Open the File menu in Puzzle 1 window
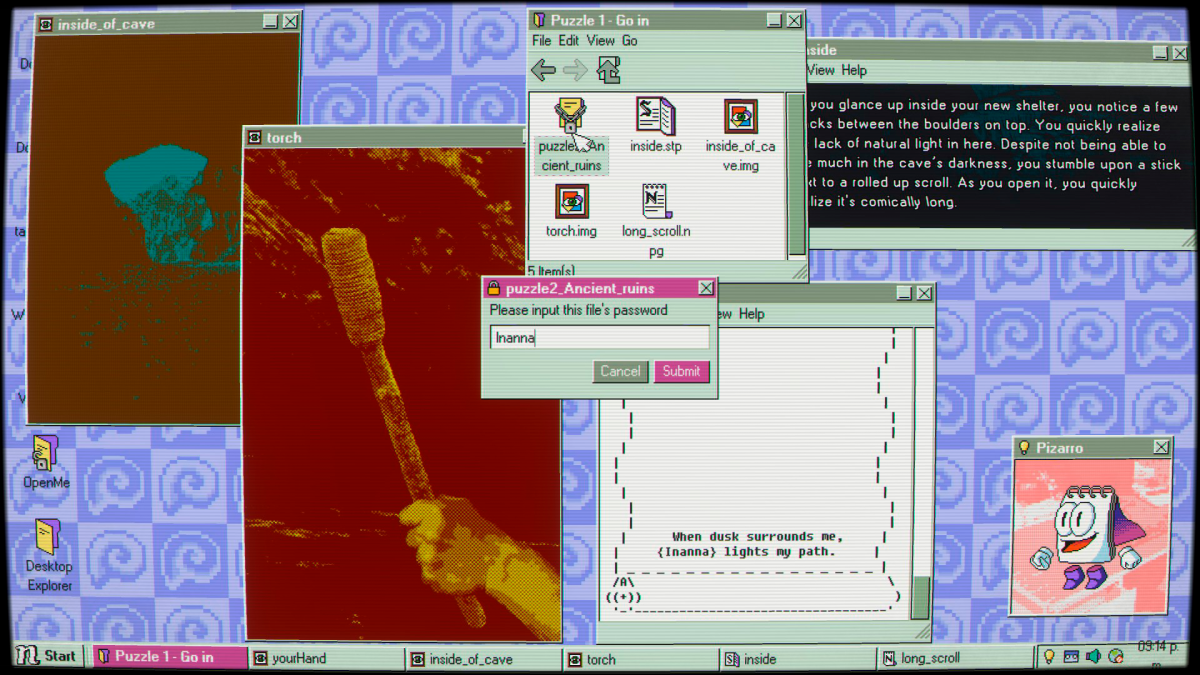Screen dimensions: 1200x675 point(541,41)
